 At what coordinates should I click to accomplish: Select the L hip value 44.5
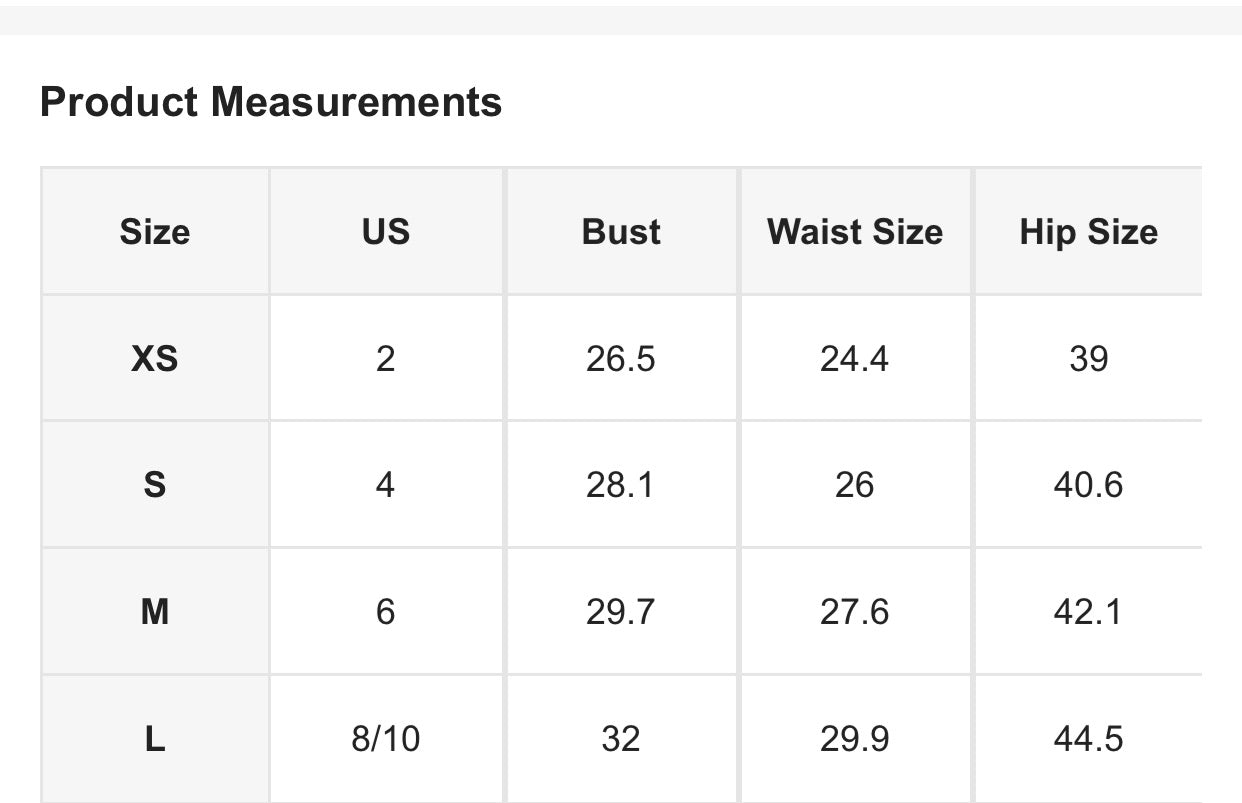(1088, 739)
